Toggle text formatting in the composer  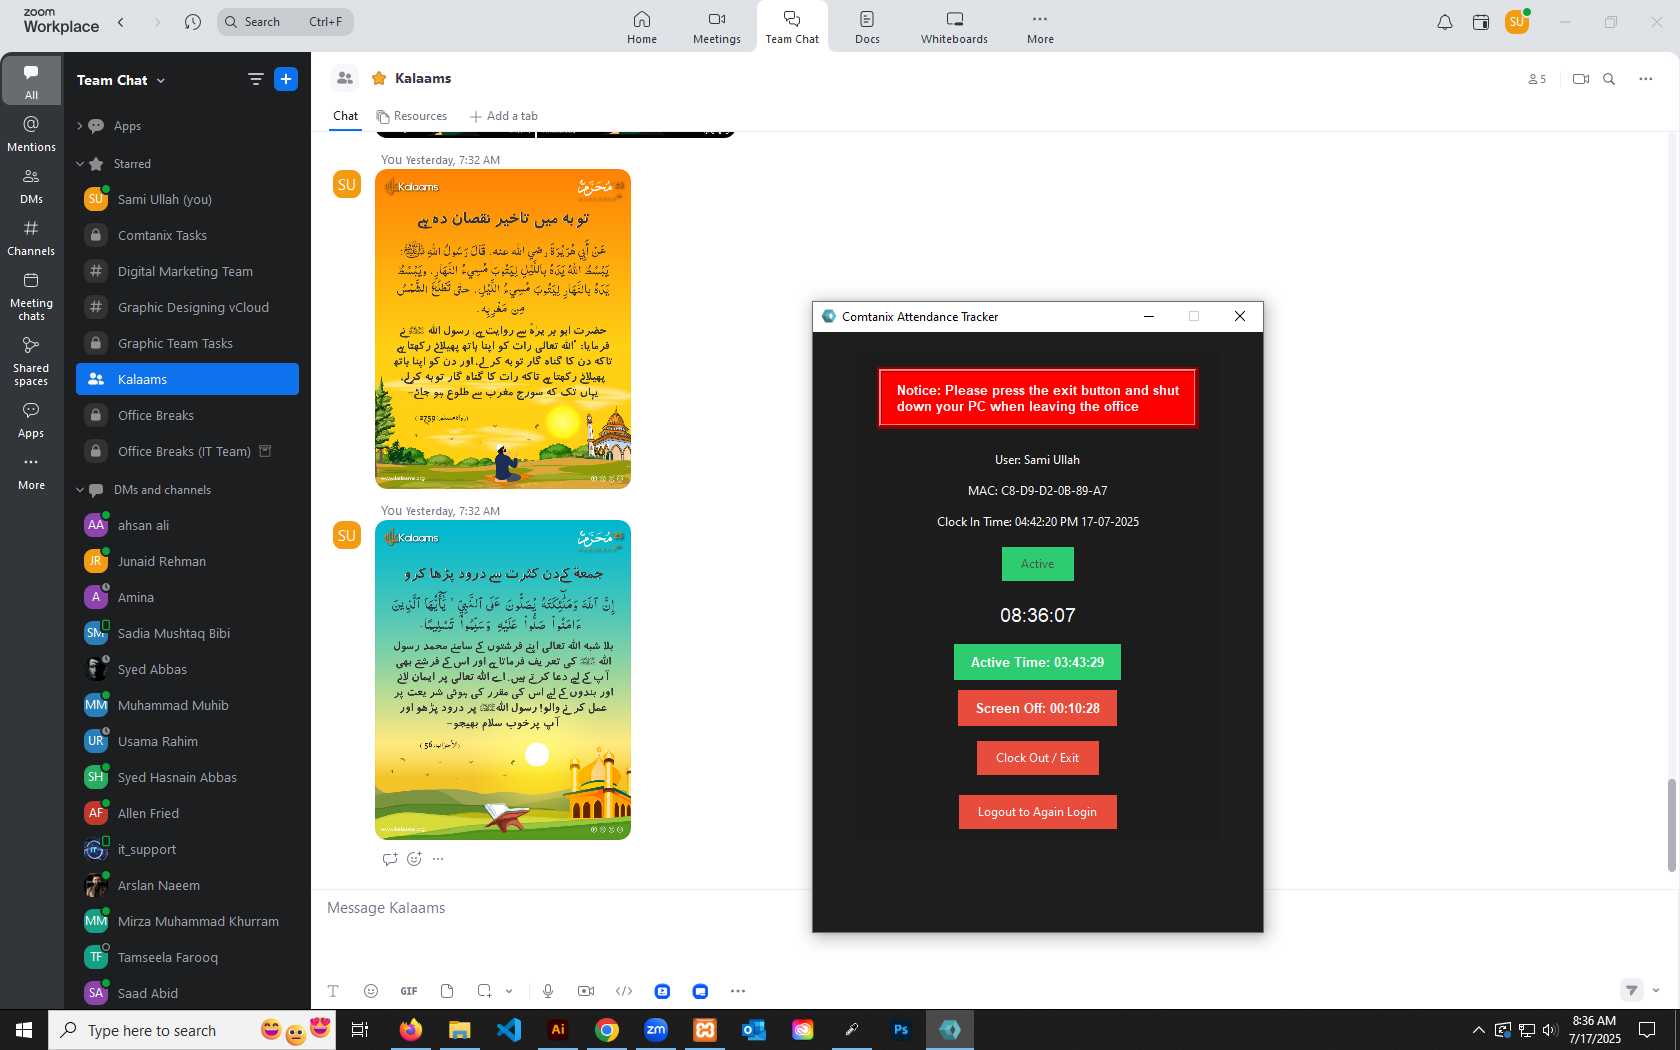333,991
